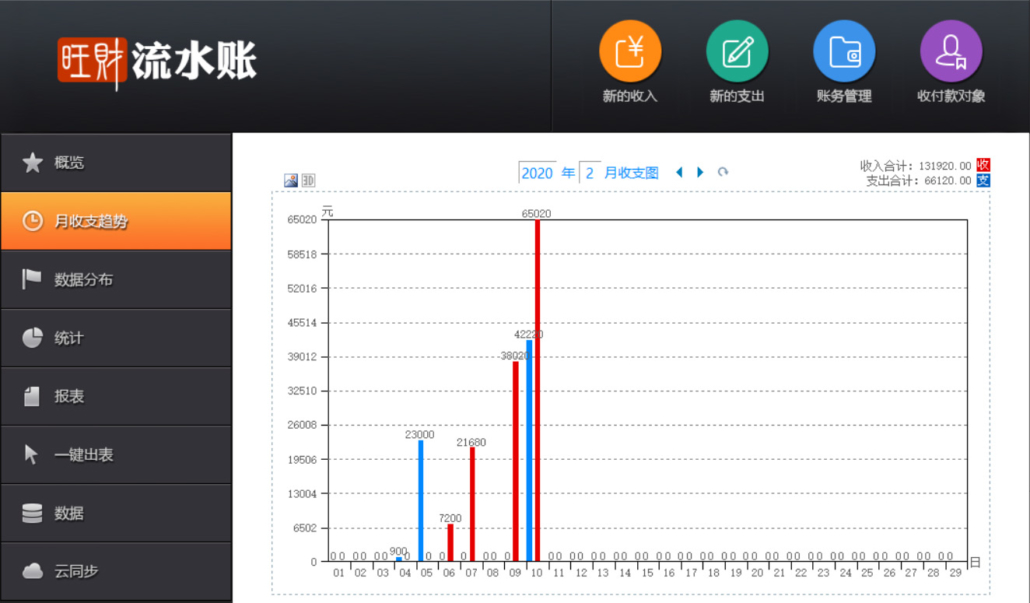Click the 新的收入 orange icon
Viewport: 1030px width, 603px height.
click(630, 51)
